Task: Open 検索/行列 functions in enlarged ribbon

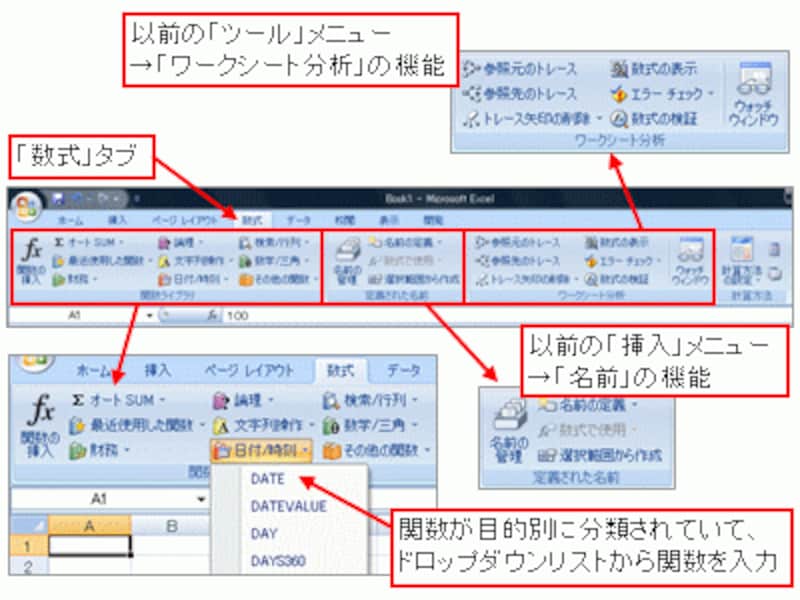Action: pos(371,401)
